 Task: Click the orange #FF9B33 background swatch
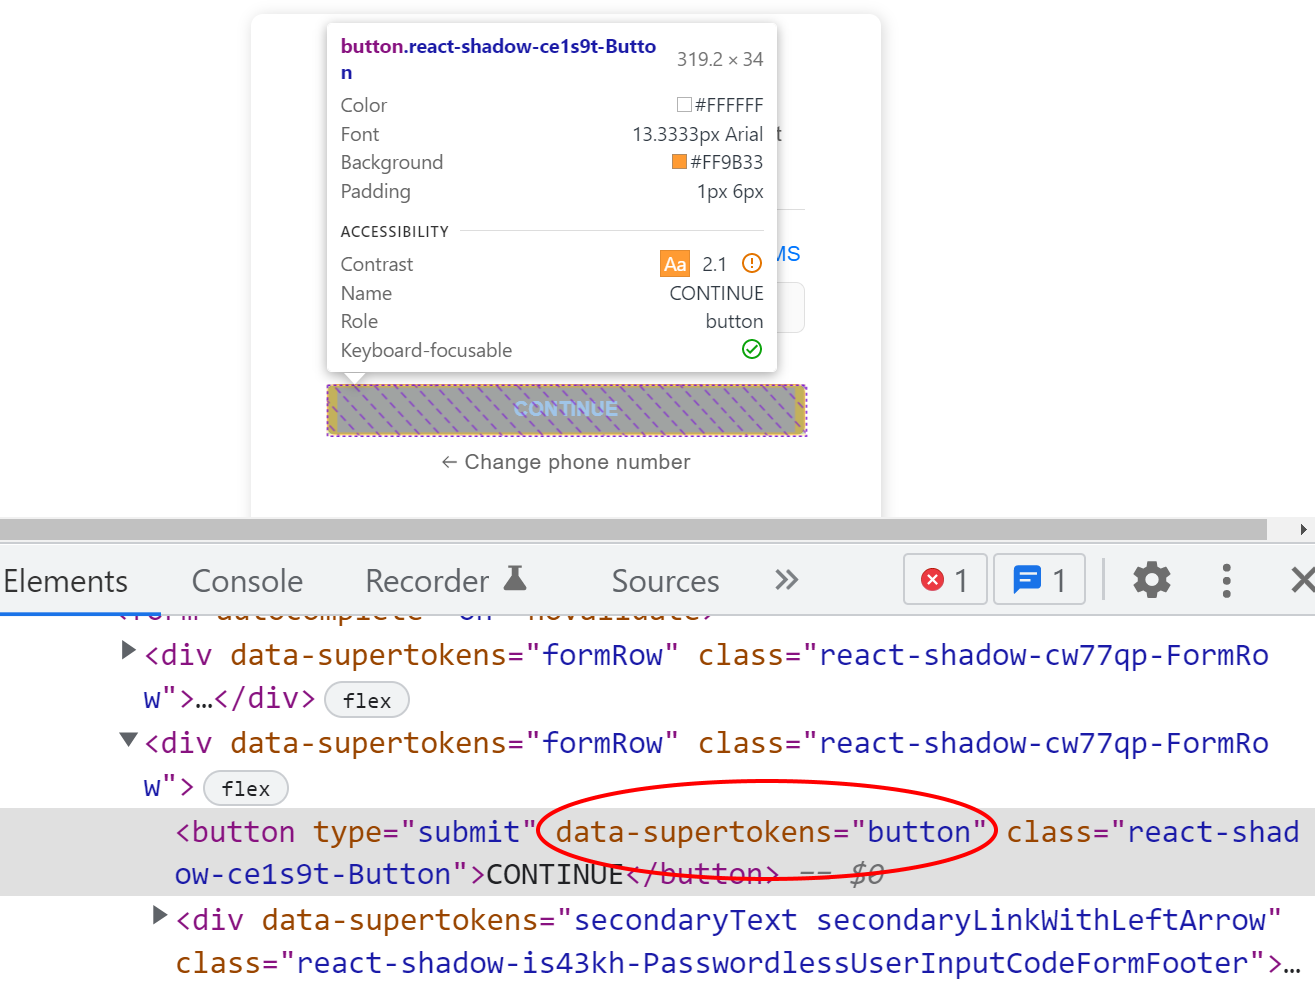(679, 160)
